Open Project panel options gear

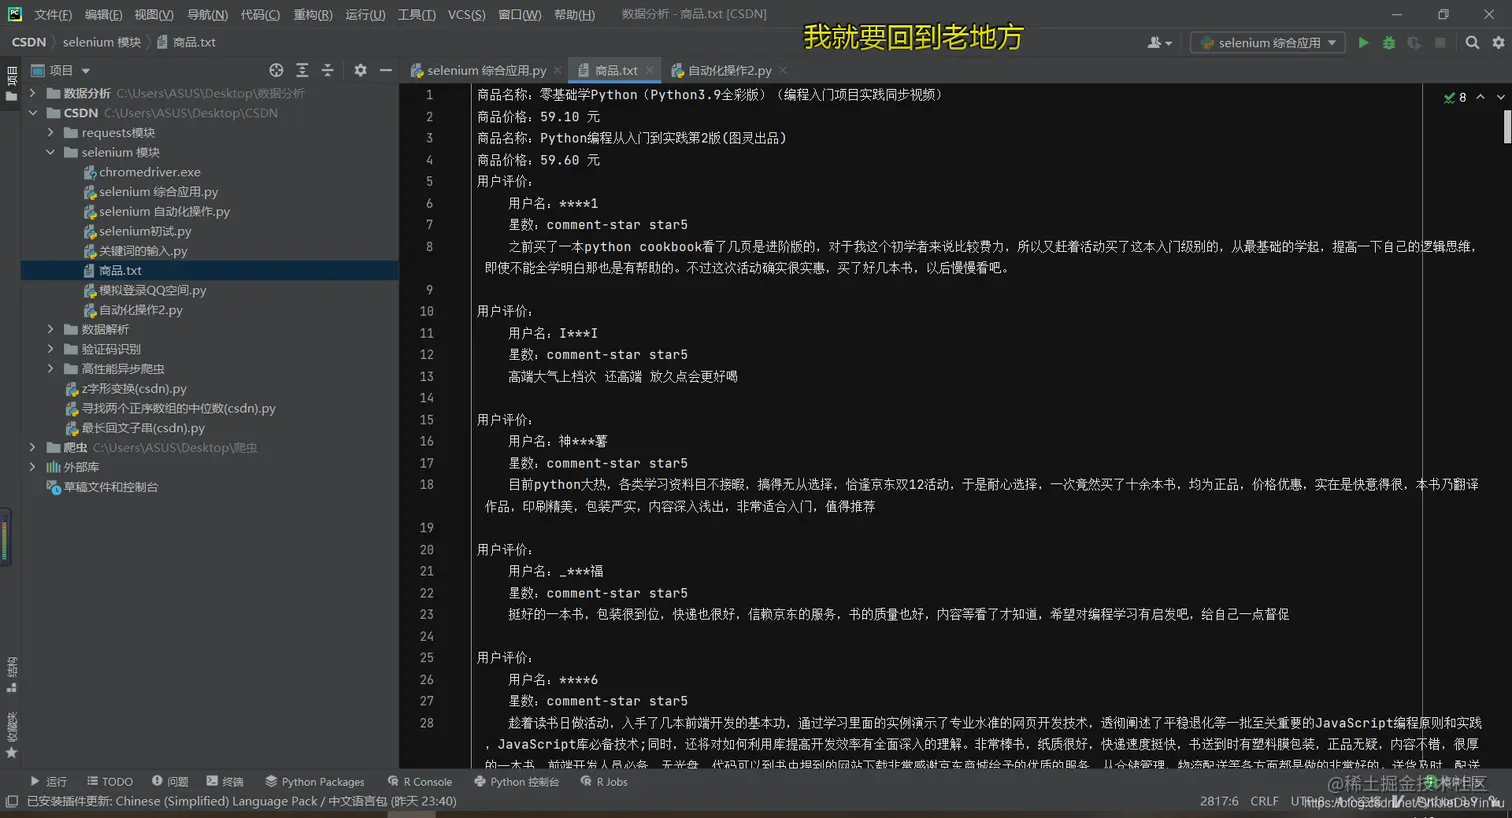click(361, 71)
